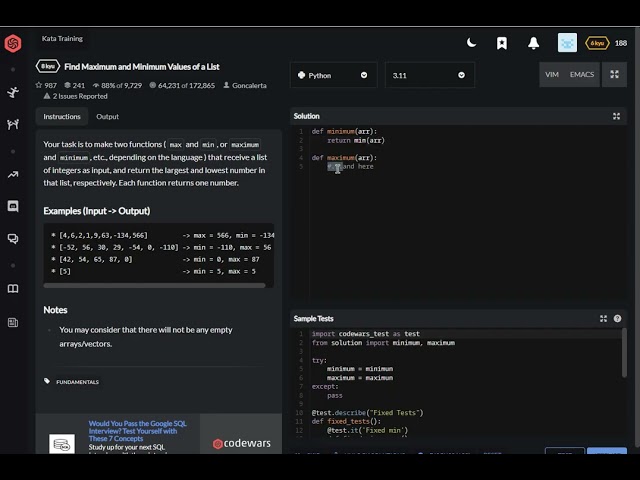Image resolution: width=640 pixels, height=480 pixels.
Task: Open the Codewars home logo
Action: tap(13, 43)
